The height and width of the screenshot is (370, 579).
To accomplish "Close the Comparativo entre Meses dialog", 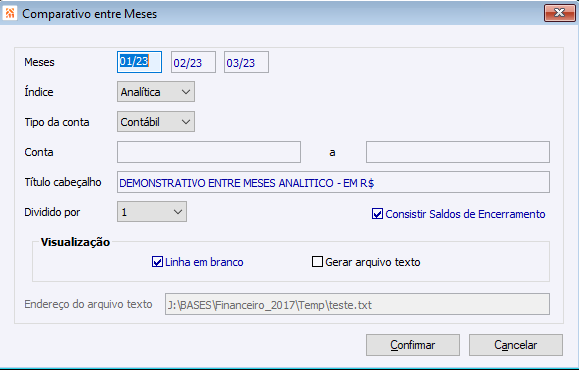I will click(x=559, y=13).
